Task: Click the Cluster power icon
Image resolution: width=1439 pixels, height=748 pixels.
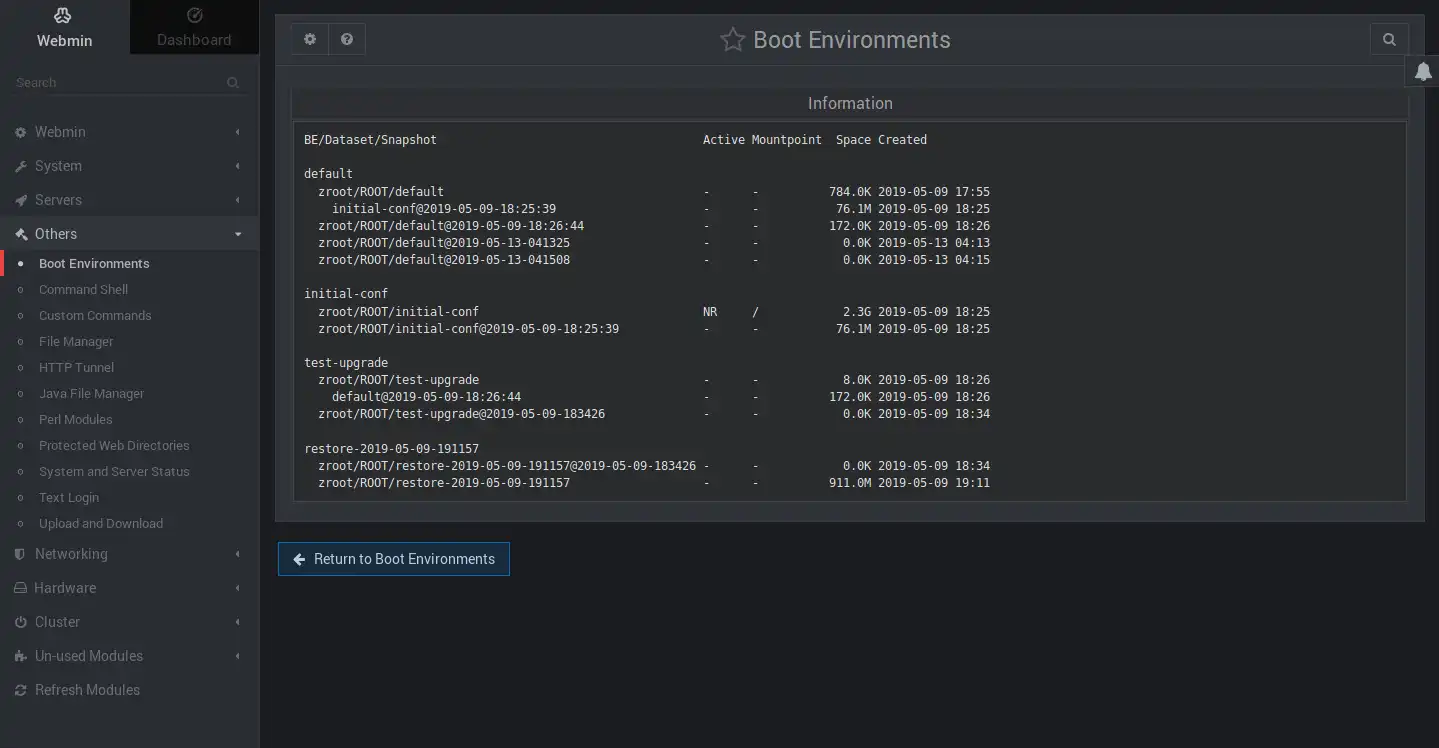Action: (x=21, y=622)
